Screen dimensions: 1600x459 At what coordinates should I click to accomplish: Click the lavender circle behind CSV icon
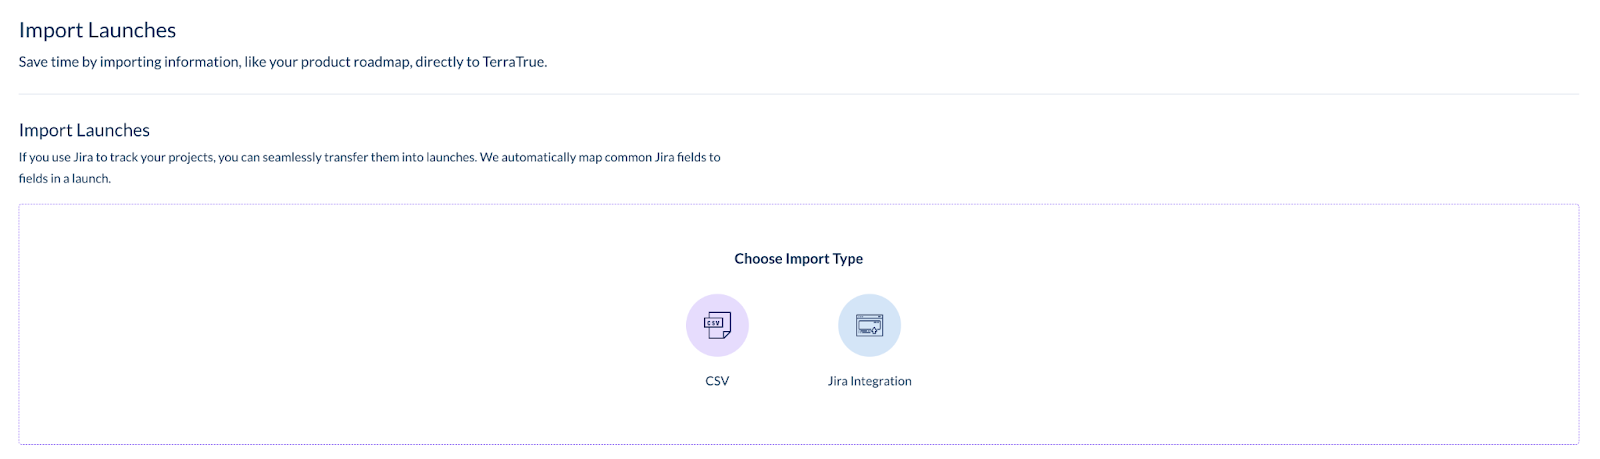(717, 325)
